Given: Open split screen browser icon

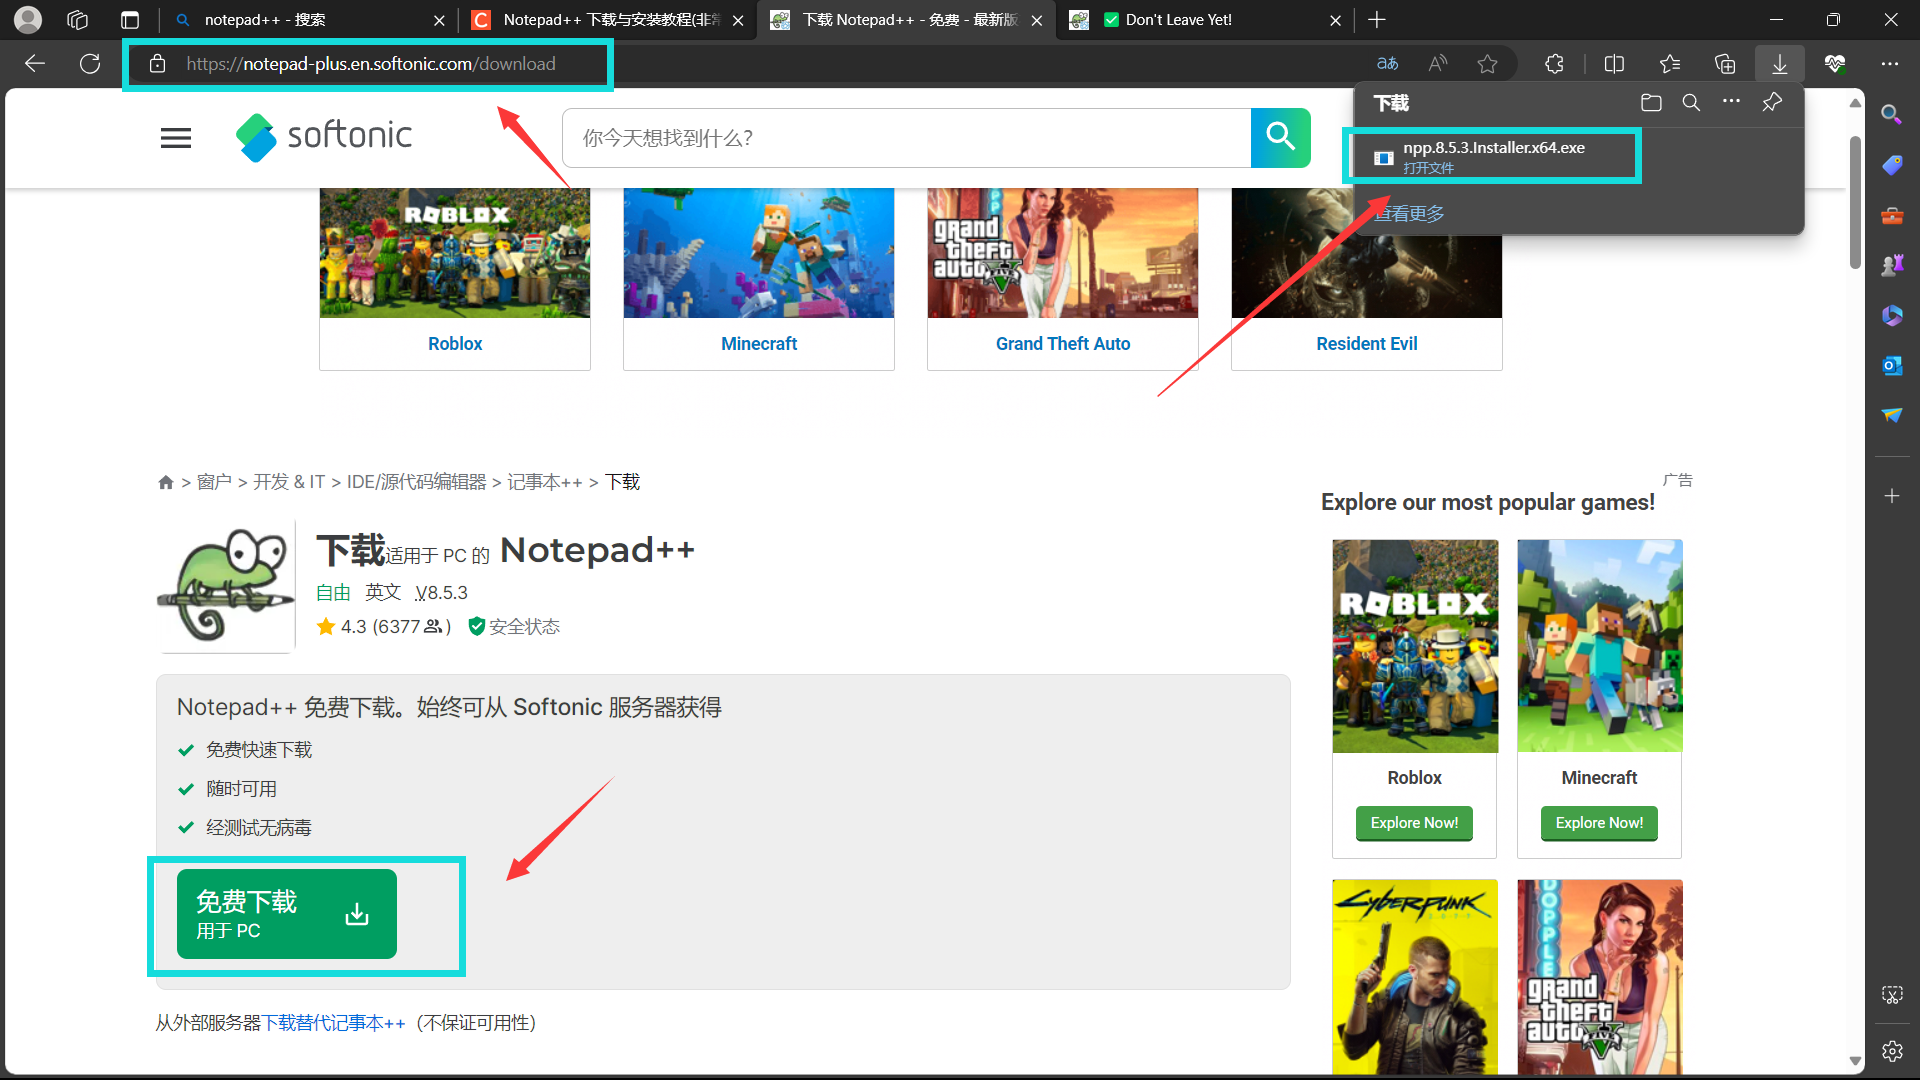Looking at the screenshot, I should click(x=1614, y=64).
